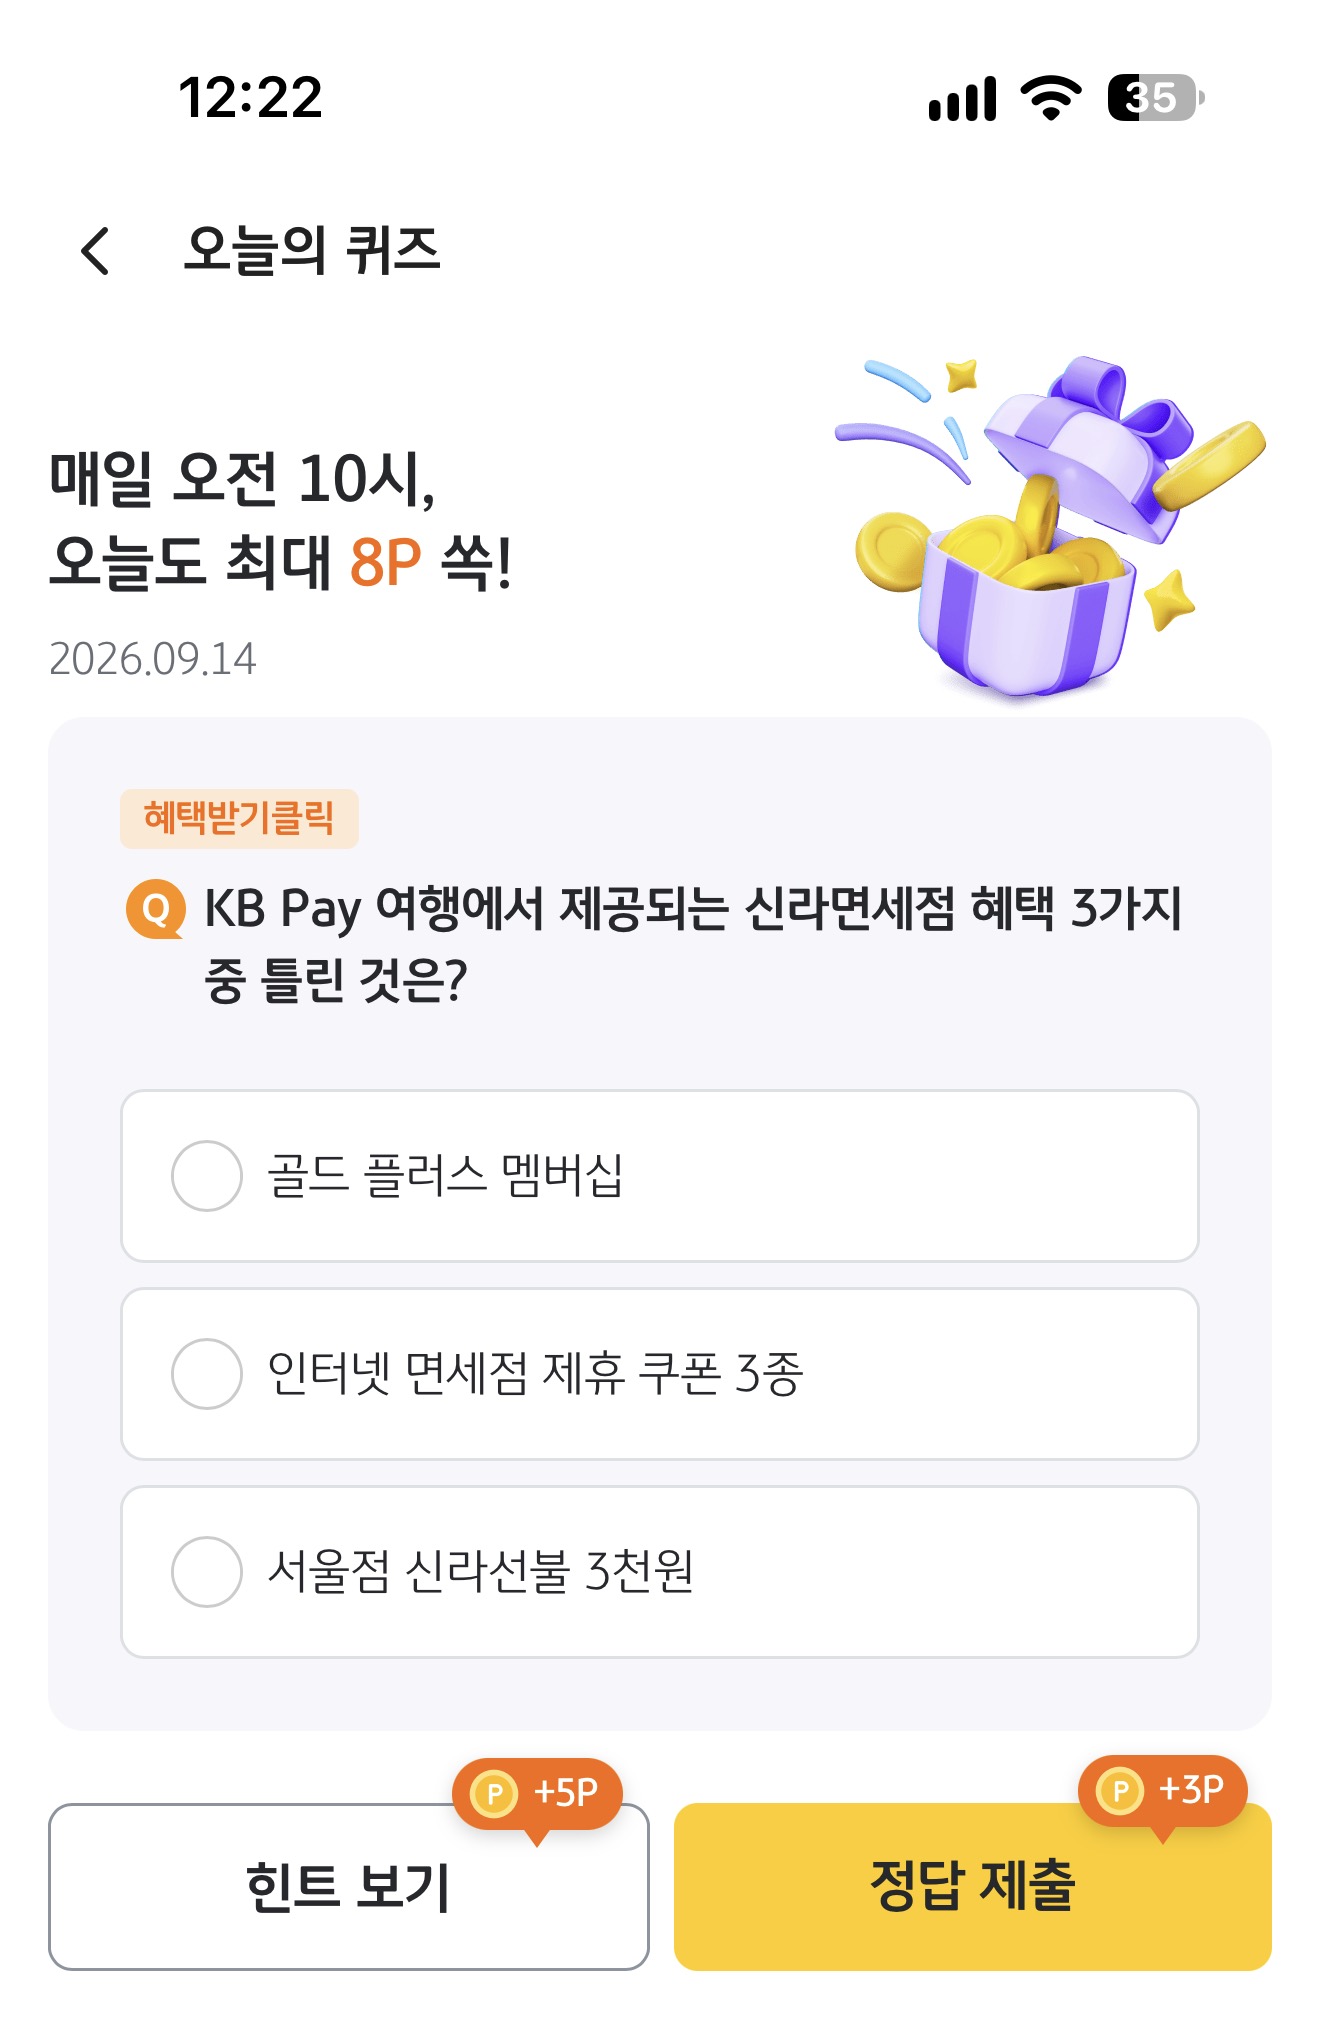Tap the +5P coin badge
The width and height of the screenshot is (1320, 2020).
538,1795
